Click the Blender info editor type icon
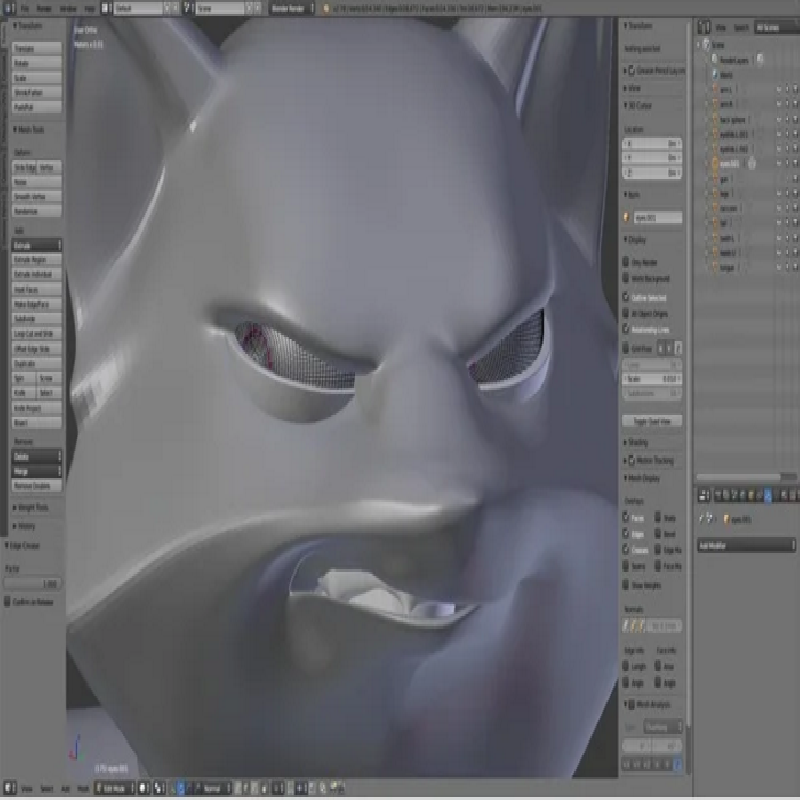Viewport: 800px width, 800px height. pyautogui.click(x=8, y=8)
